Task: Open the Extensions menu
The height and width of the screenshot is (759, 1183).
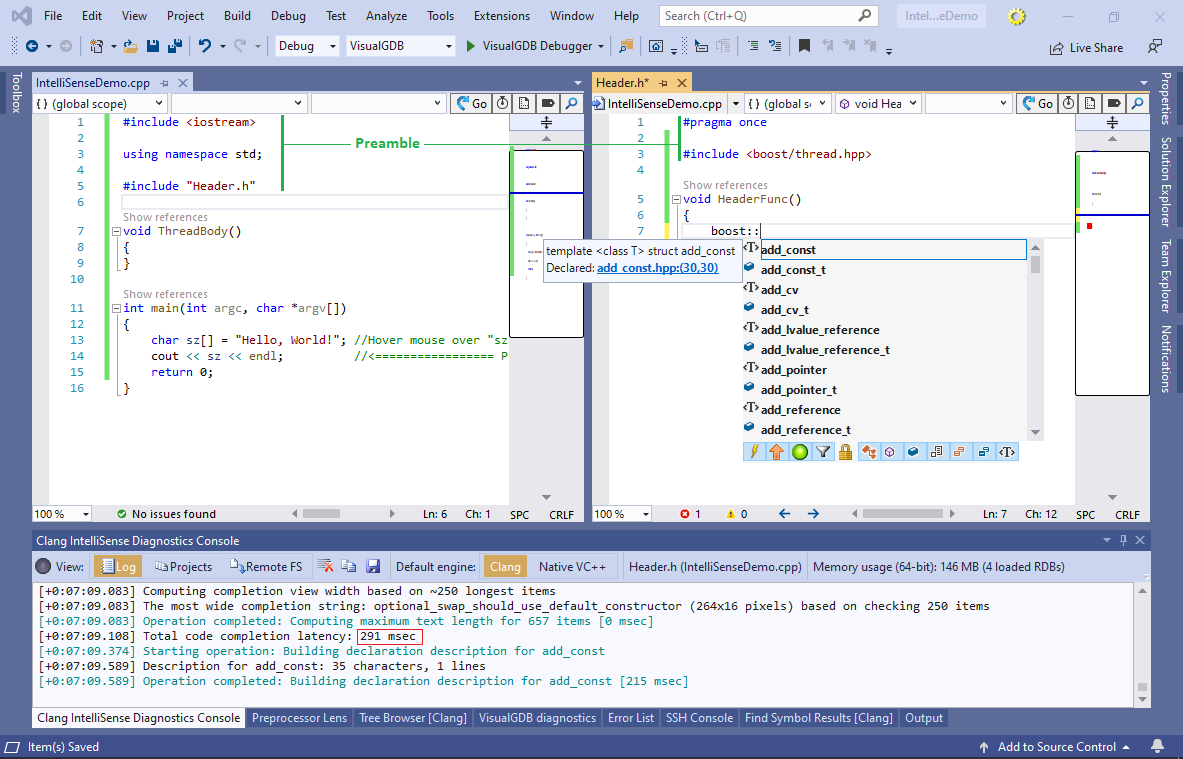Action: (502, 16)
